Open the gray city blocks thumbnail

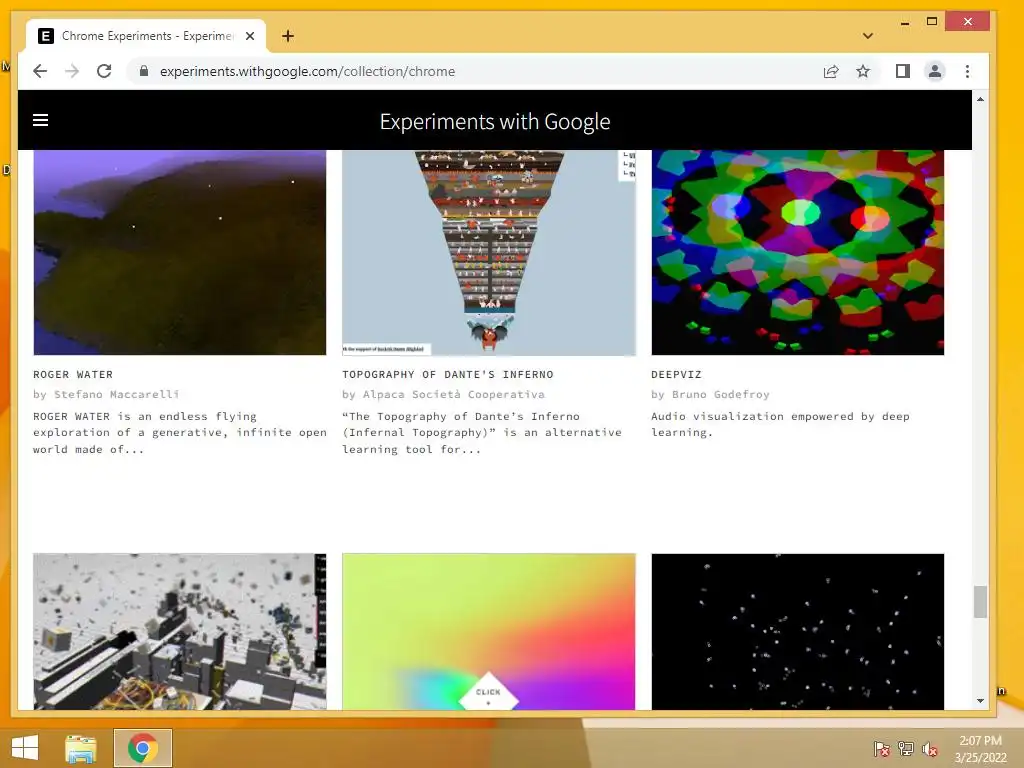[180, 632]
